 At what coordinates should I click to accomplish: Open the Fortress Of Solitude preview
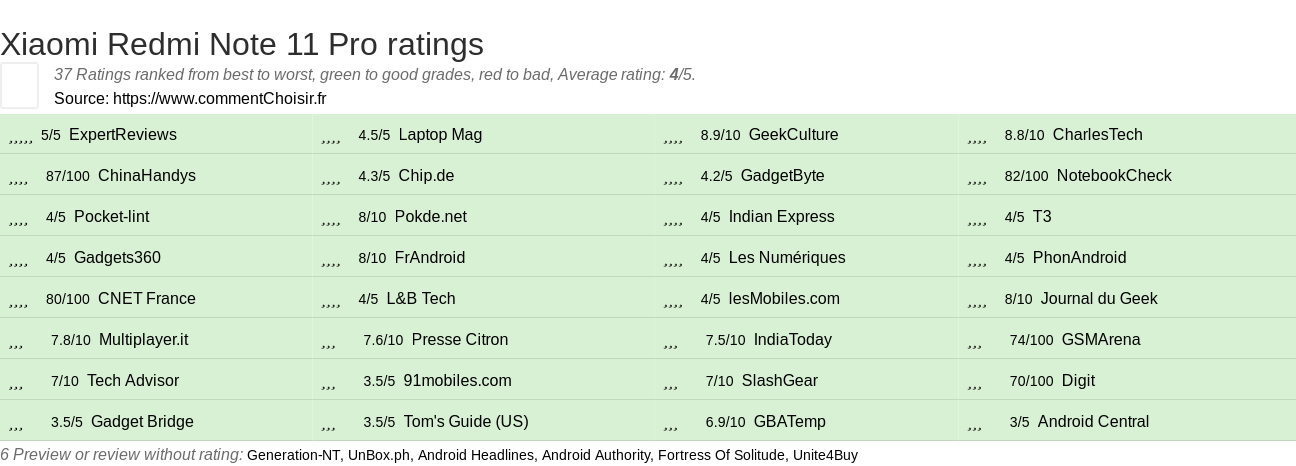click(x=720, y=455)
